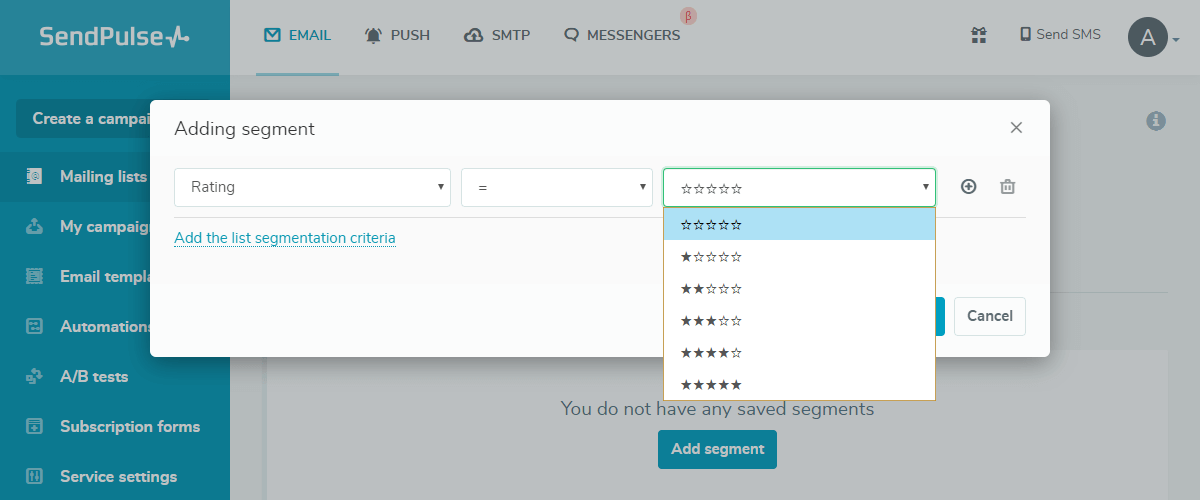Click the gift icon in header
This screenshot has height=500, width=1200.
tap(979, 36)
